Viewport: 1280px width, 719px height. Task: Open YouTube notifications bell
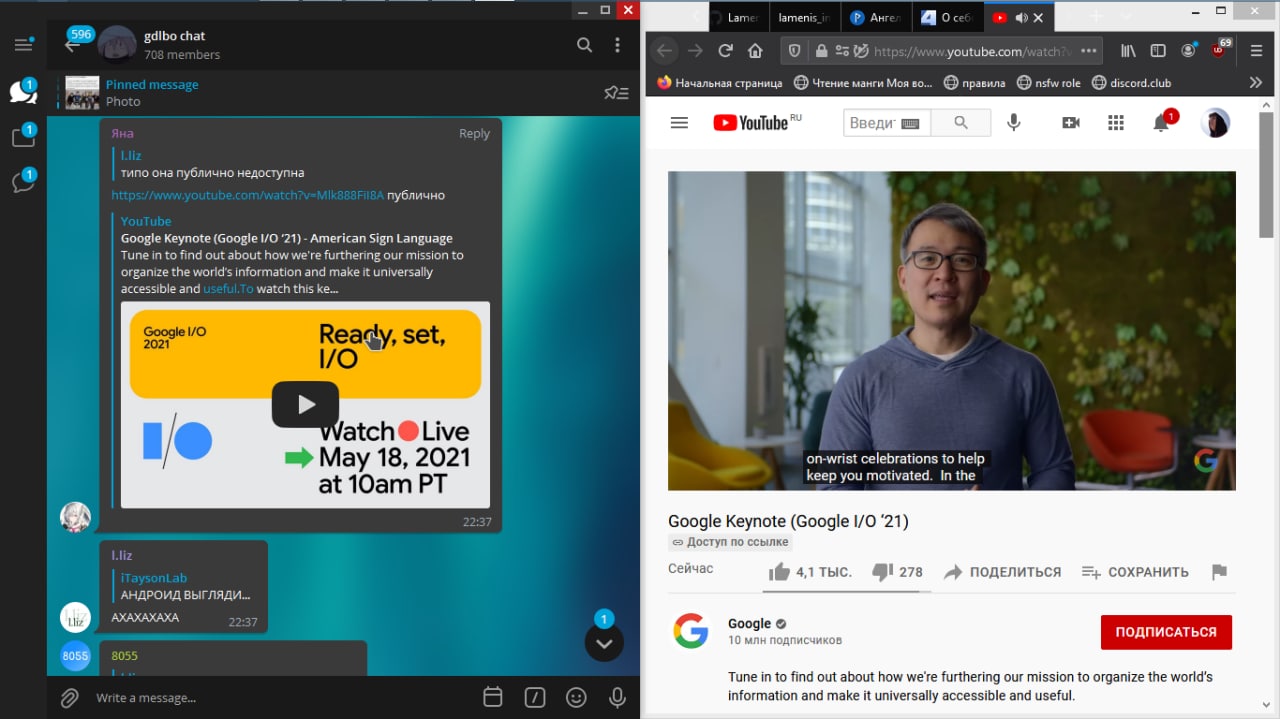(1161, 123)
